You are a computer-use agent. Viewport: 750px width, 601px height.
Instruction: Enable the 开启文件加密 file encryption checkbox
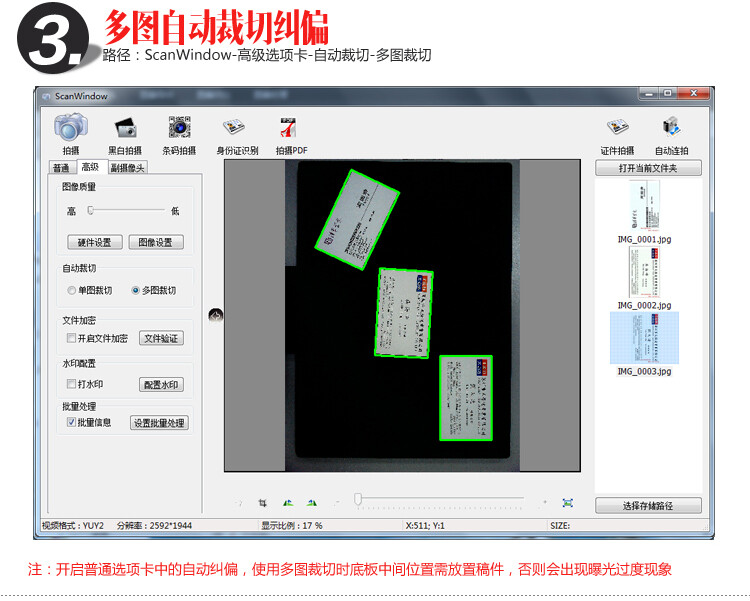[x=71, y=339]
